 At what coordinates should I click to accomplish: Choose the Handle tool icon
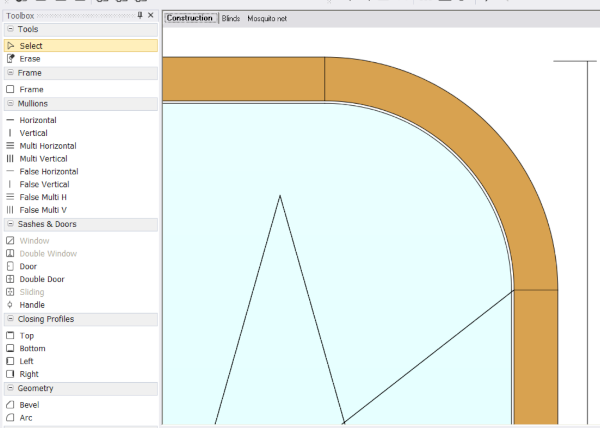pyautogui.click(x=10, y=305)
